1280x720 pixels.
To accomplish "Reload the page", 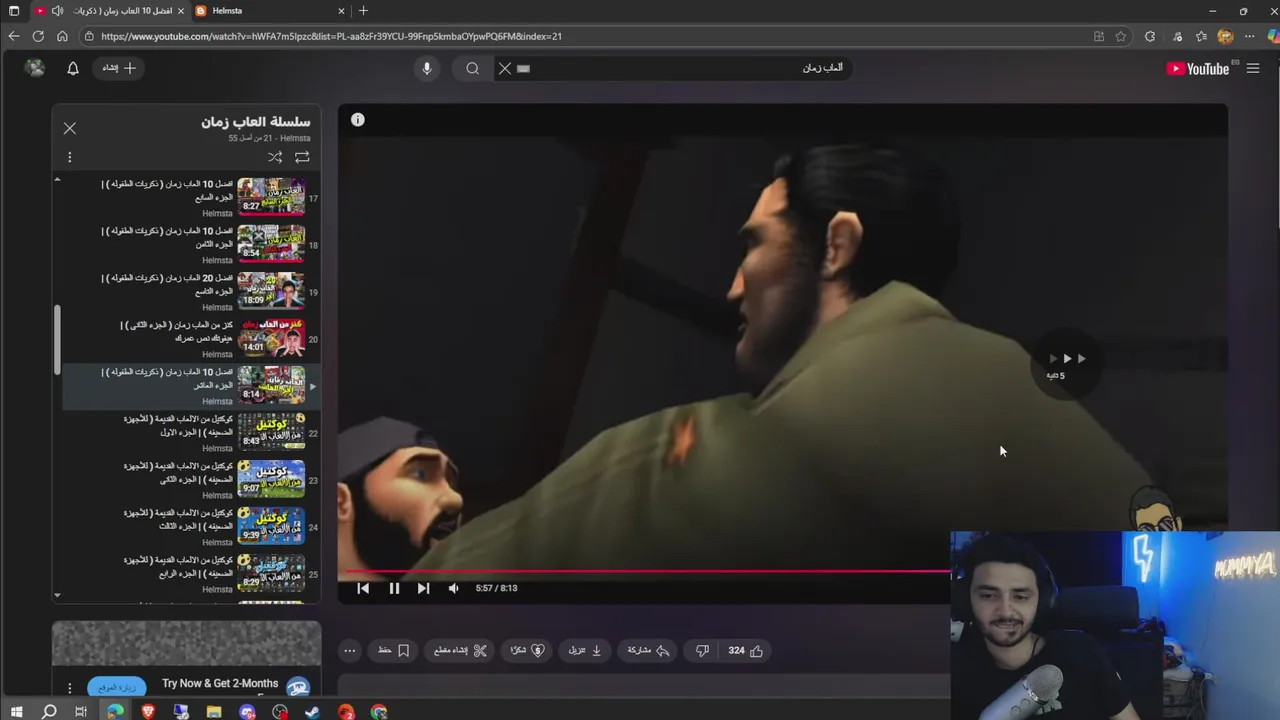I will coord(38,36).
